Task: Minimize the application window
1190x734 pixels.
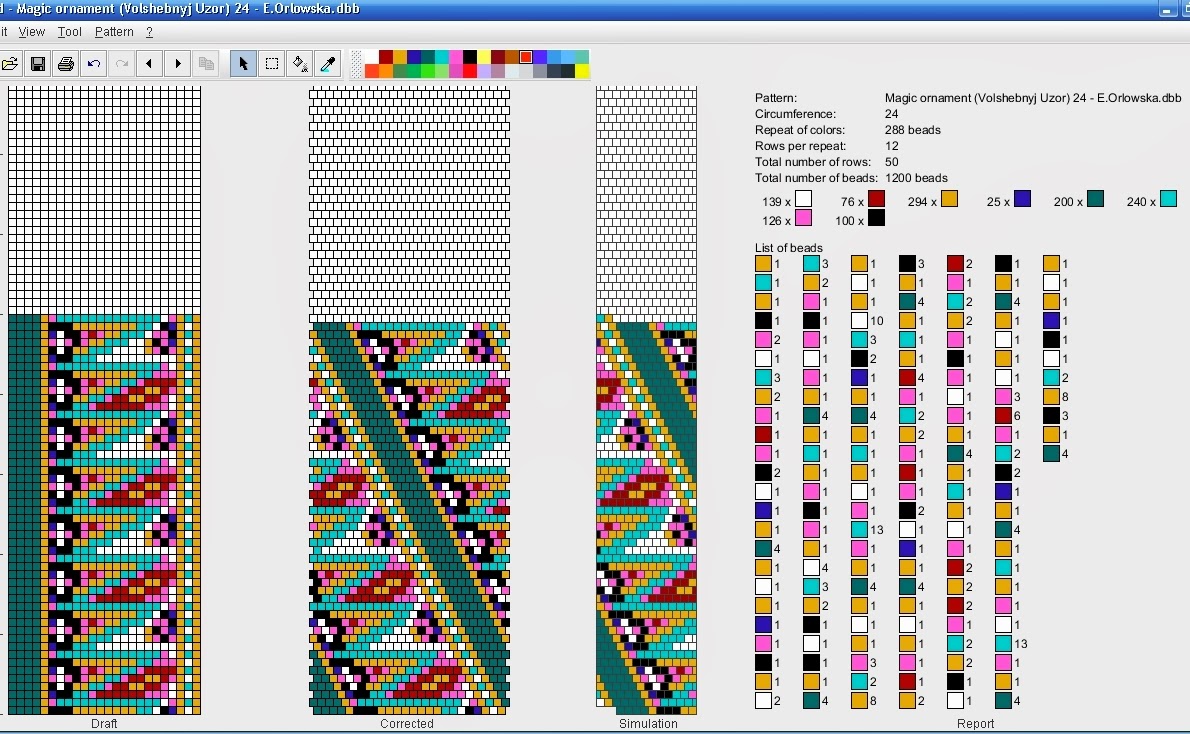Action: pyautogui.click(x=1167, y=9)
